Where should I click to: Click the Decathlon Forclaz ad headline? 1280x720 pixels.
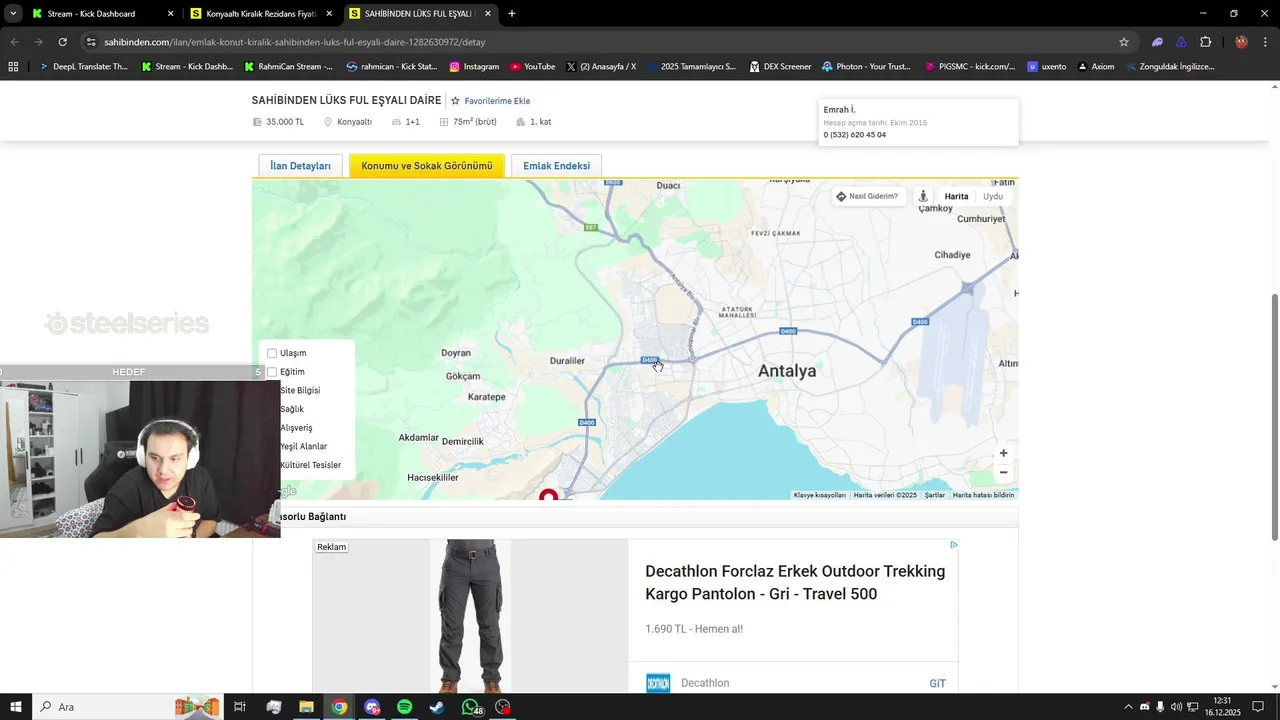pyautogui.click(x=795, y=582)
